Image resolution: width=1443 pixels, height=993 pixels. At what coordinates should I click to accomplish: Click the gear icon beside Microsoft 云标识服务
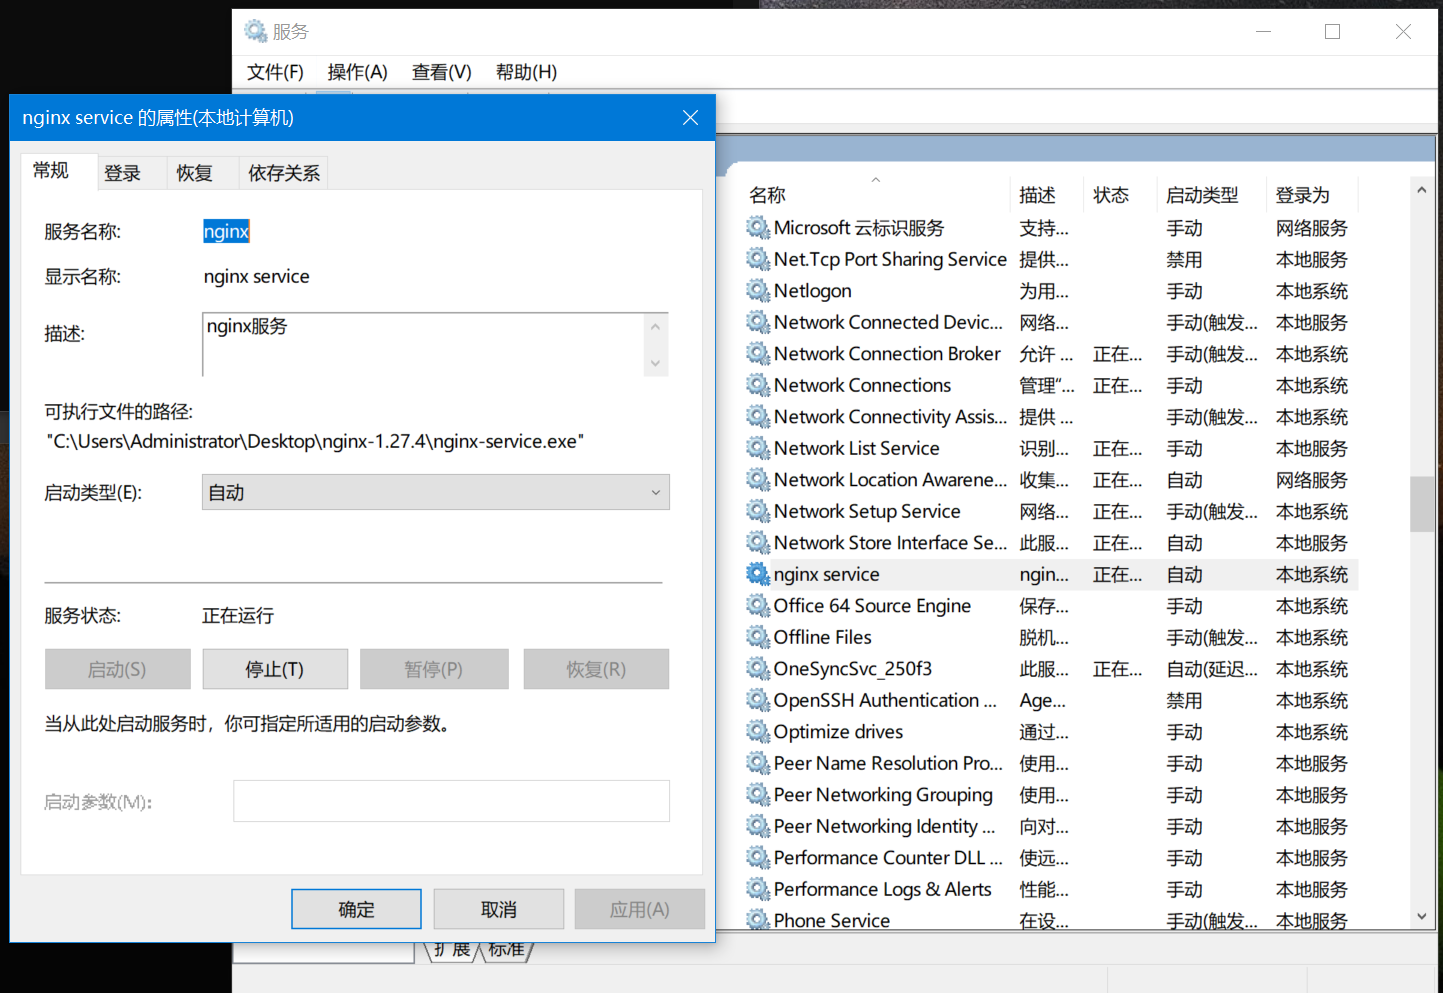(758, 228)
